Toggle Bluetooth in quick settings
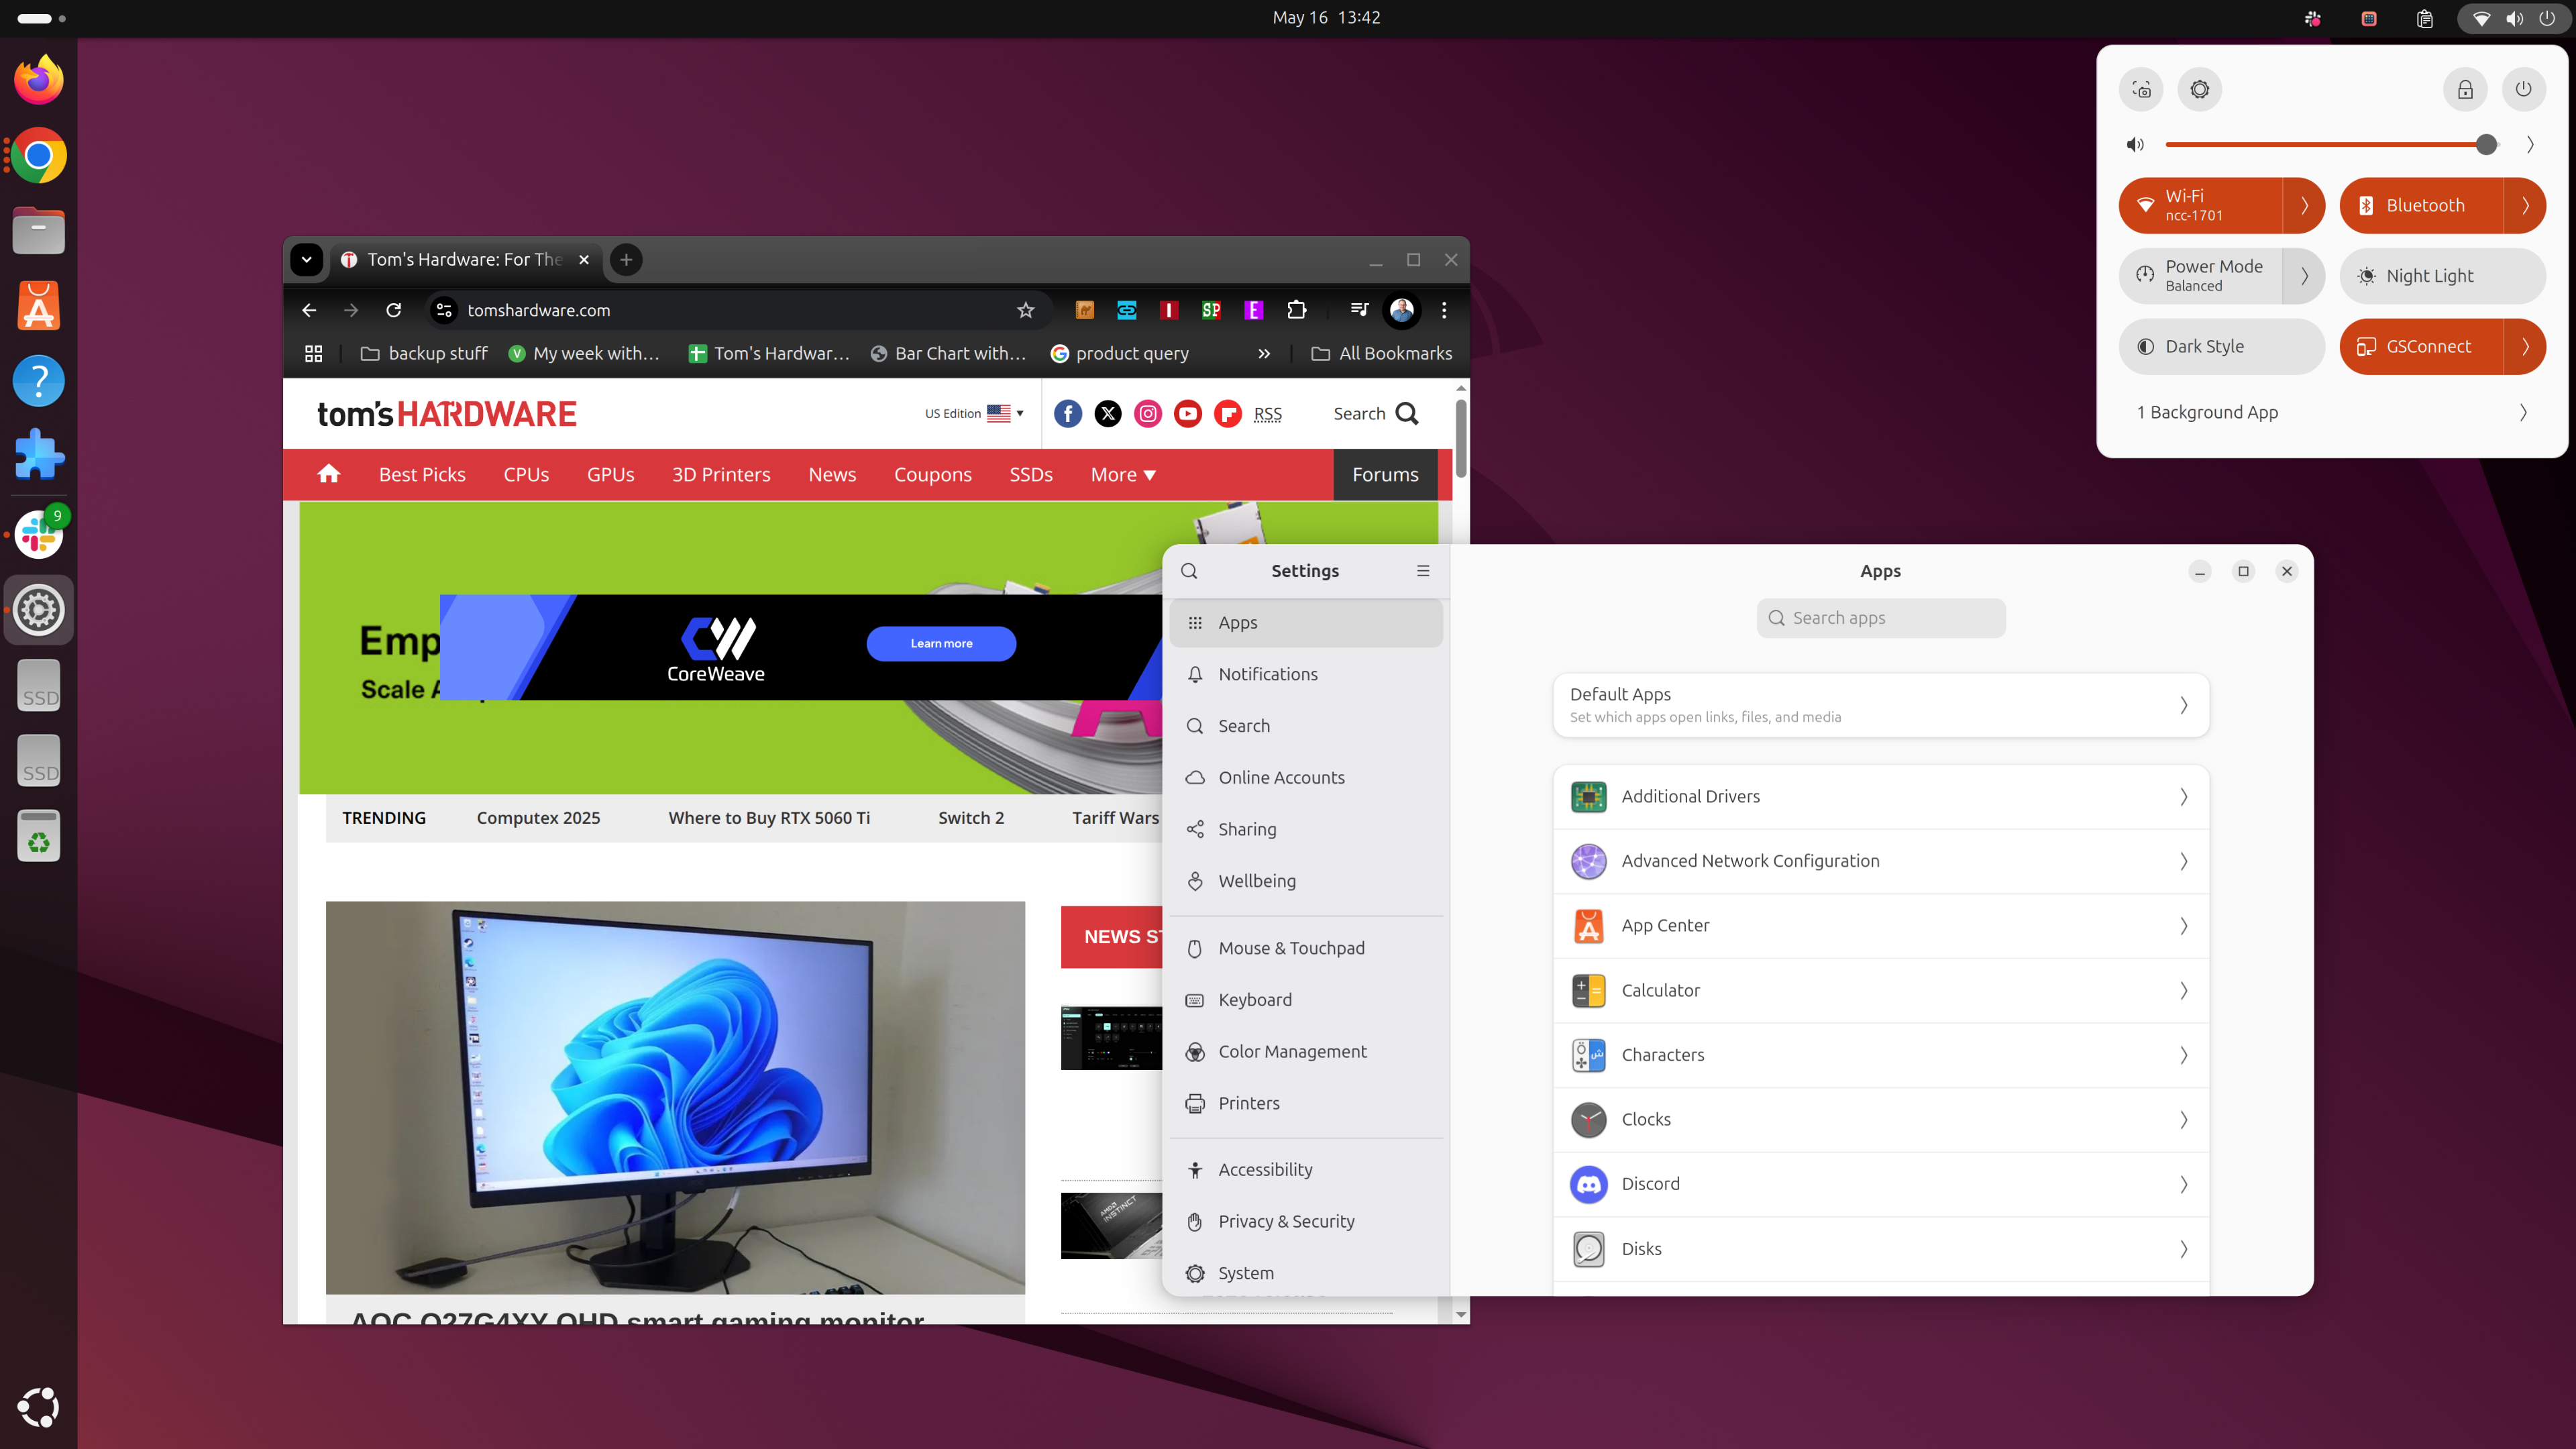This screenshot has height=1449, width=2576. coord(2422,205)
